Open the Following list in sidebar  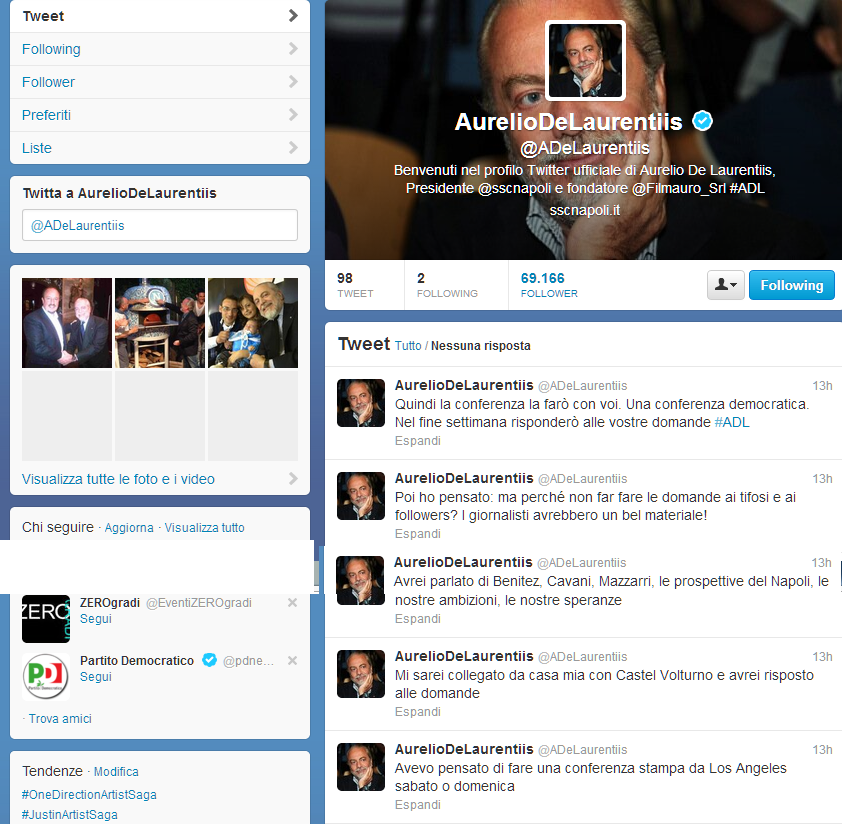[x=160, y=49]
